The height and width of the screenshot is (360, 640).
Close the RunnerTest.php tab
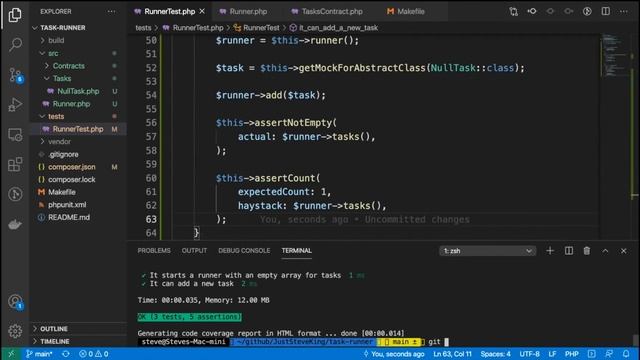click(202, 11)
